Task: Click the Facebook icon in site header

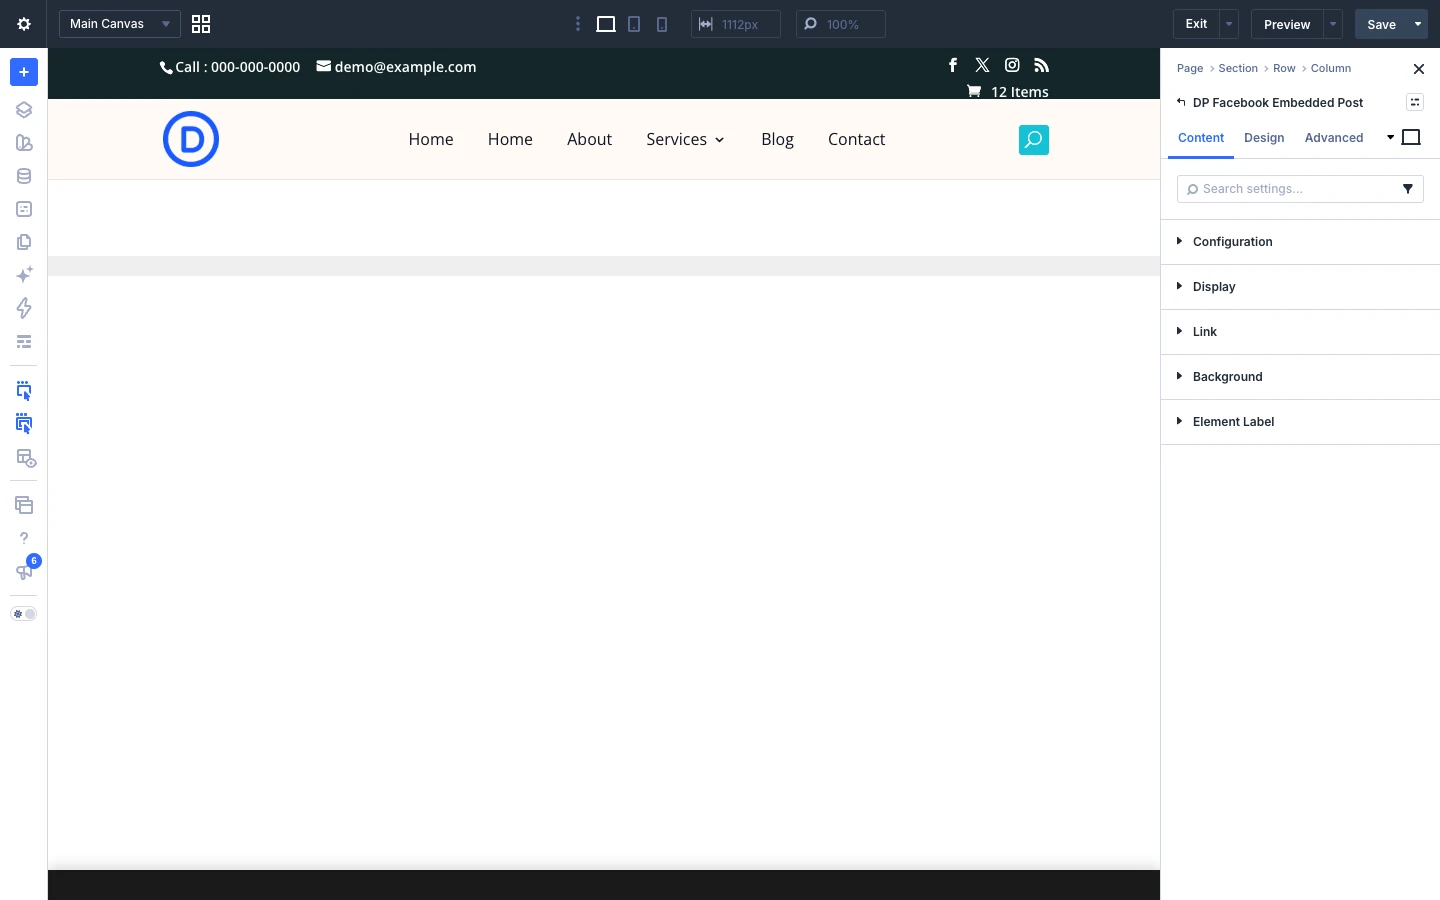Action: coord(953,65)
